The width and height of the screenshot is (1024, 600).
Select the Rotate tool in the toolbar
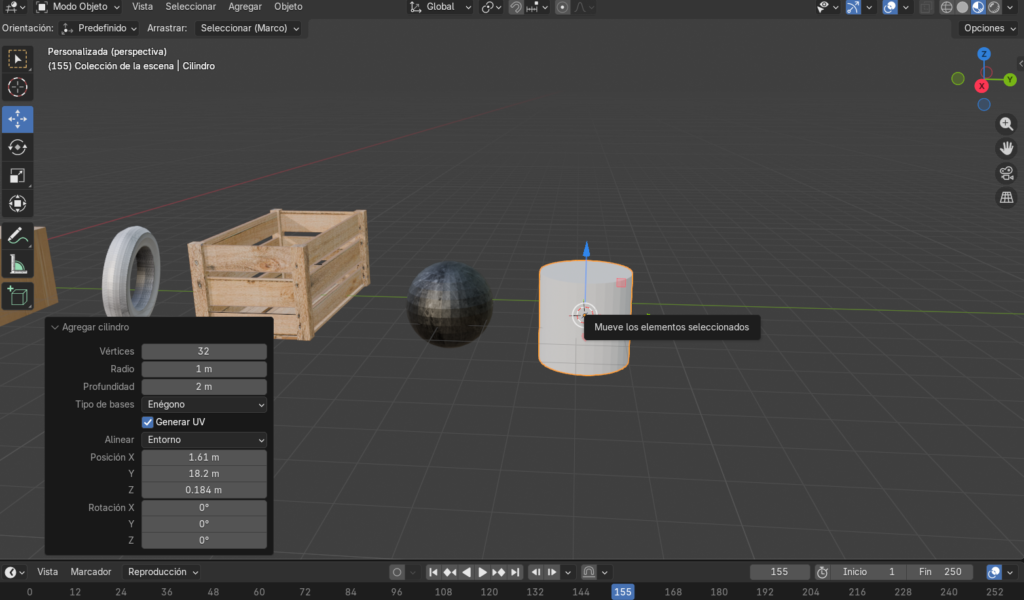[17, 148]
